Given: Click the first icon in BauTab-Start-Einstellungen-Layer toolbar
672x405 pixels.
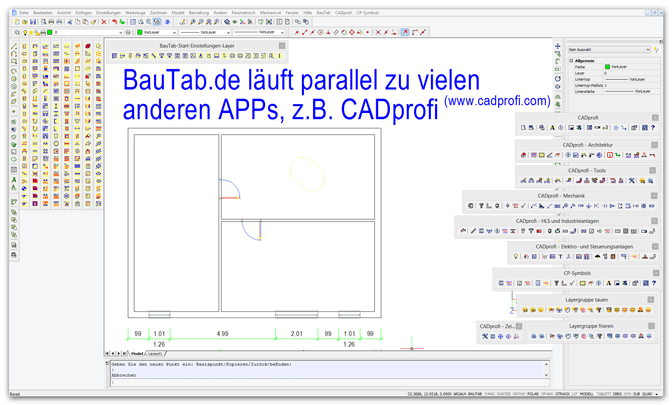Looking at the screenshot, I should coord(114,56).
